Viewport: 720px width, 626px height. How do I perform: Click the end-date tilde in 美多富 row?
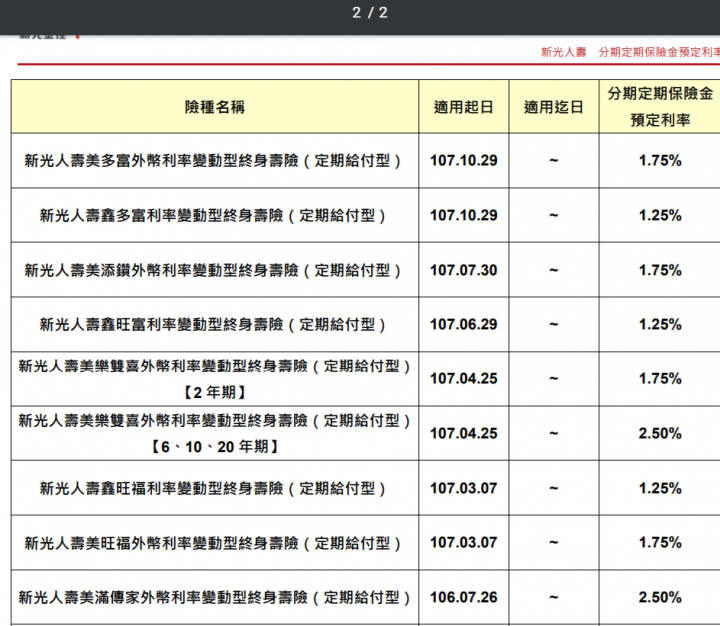pyautogui.click(x=553, y=160)
